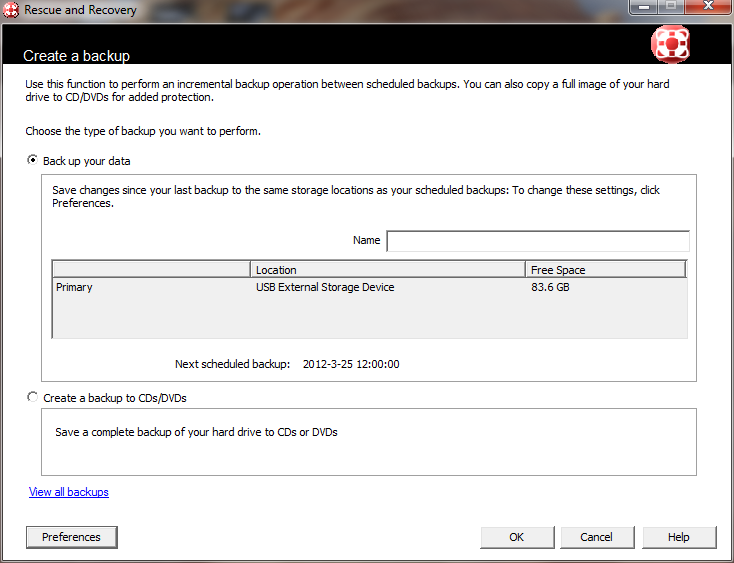This screenshot has width=734, height=563.
Task: Minimize the Rescue and Recovery window
Action: (642, 8)
